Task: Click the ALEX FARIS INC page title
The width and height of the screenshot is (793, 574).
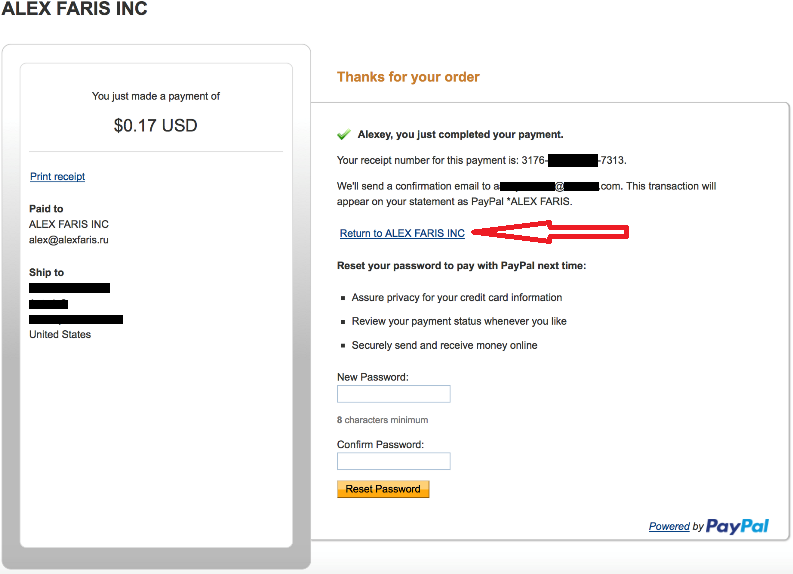Action: (74, 9)
